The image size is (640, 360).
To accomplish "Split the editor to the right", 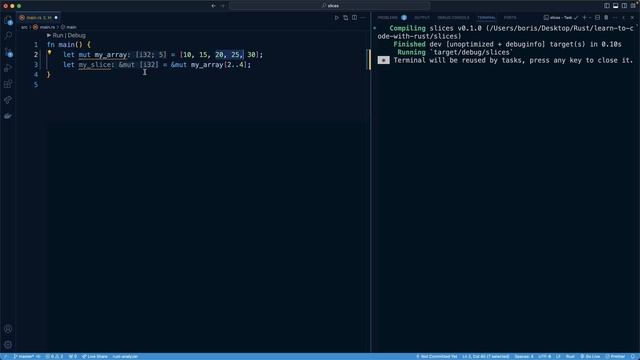I will 354,18.
